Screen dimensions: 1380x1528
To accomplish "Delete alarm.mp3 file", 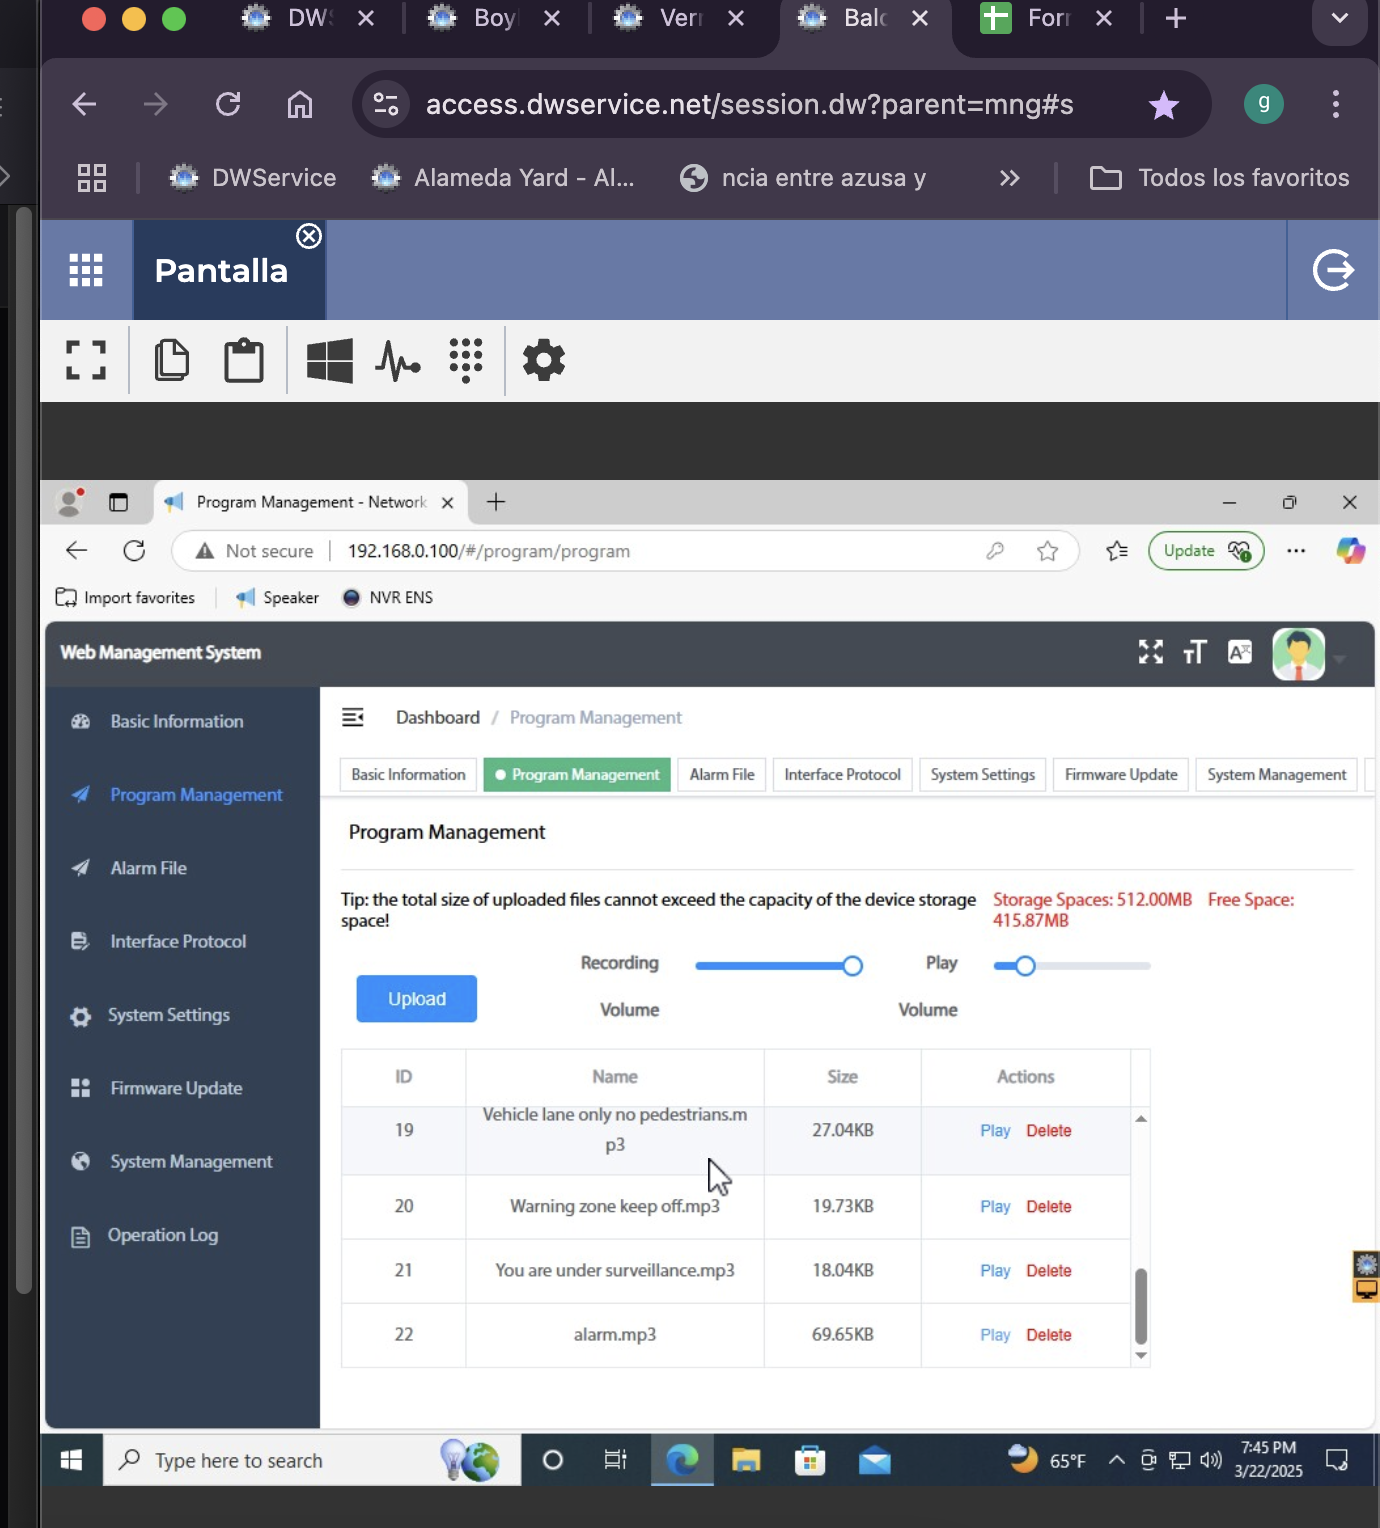I will coord(1049,1334).
